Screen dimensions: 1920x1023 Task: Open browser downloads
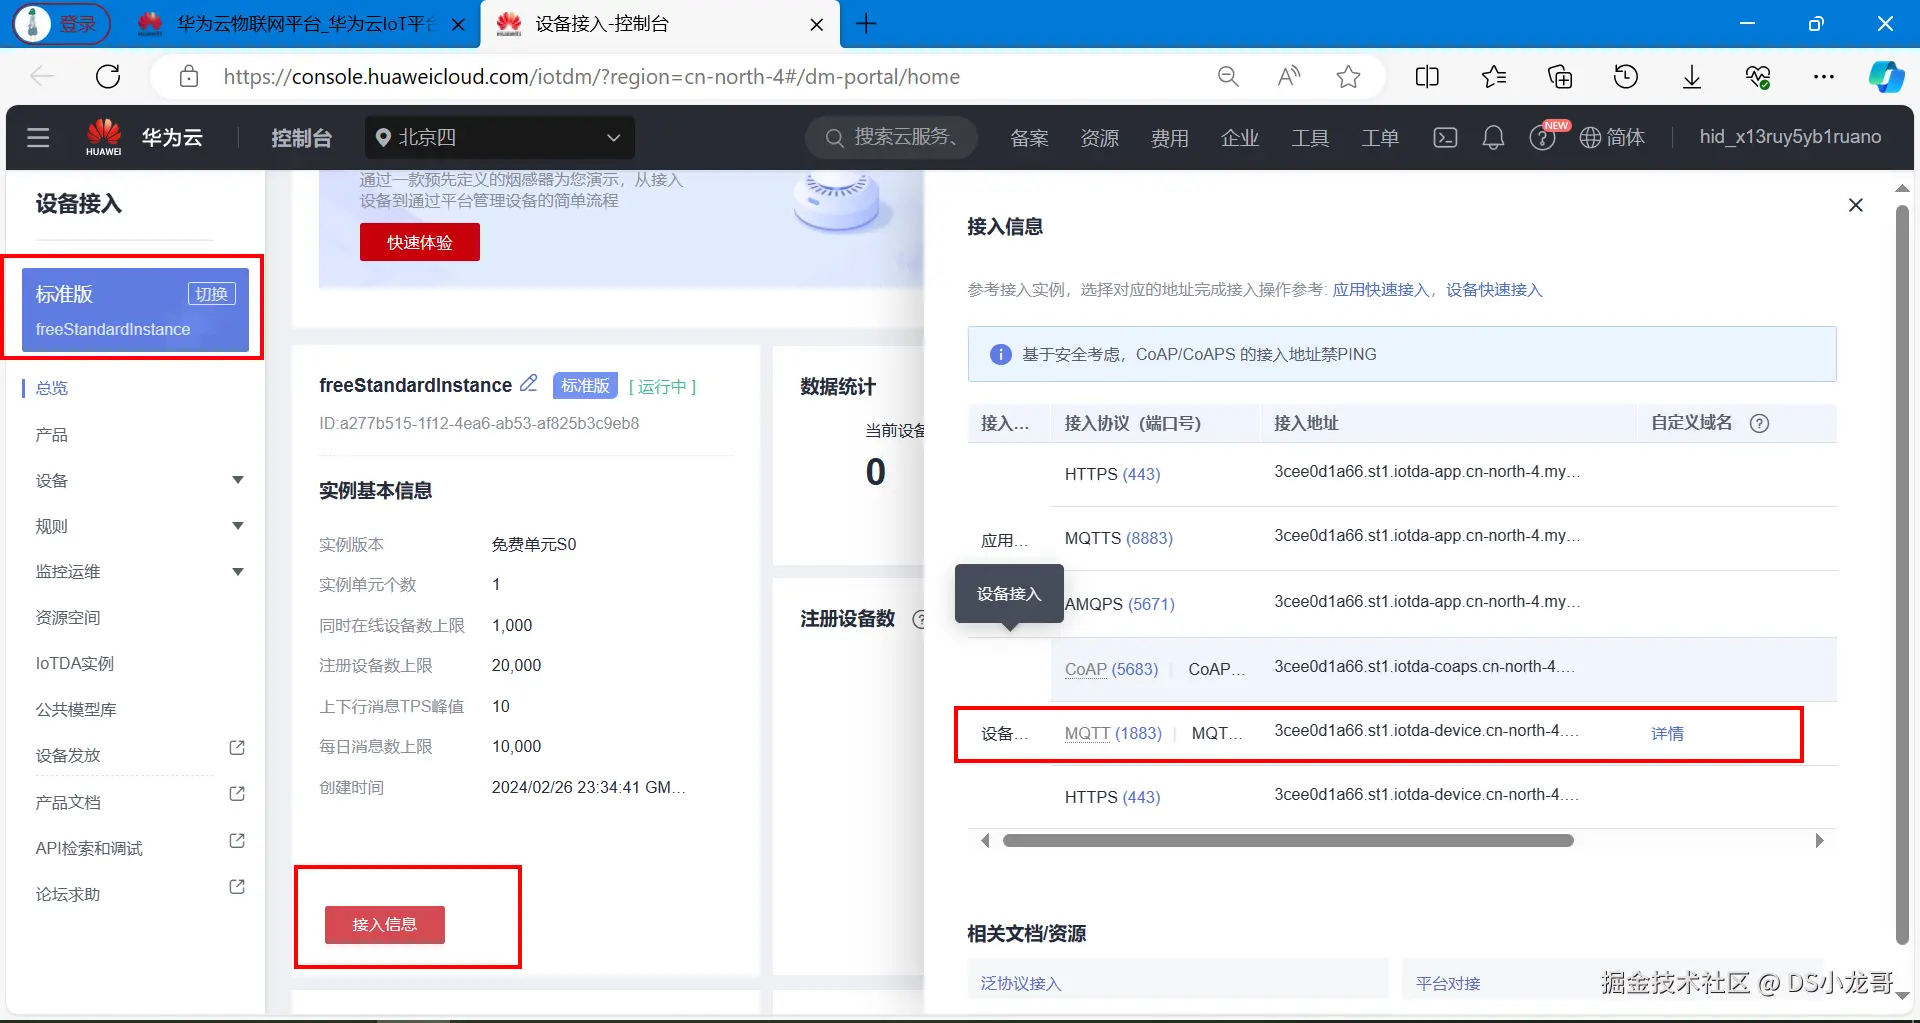click(1692, 76)
